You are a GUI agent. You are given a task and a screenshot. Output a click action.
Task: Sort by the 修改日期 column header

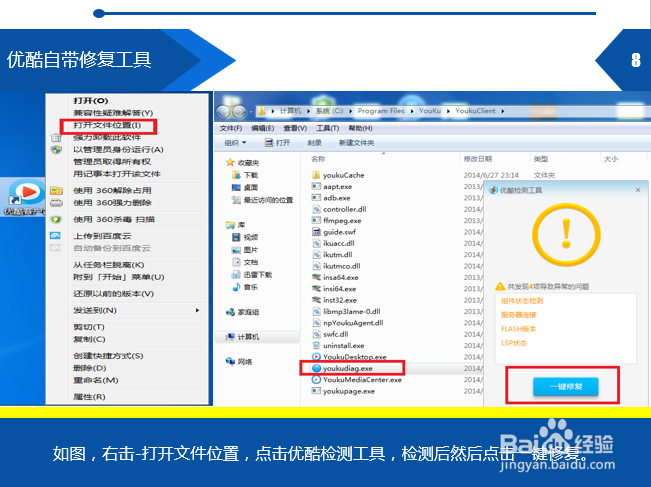[477, 159]
